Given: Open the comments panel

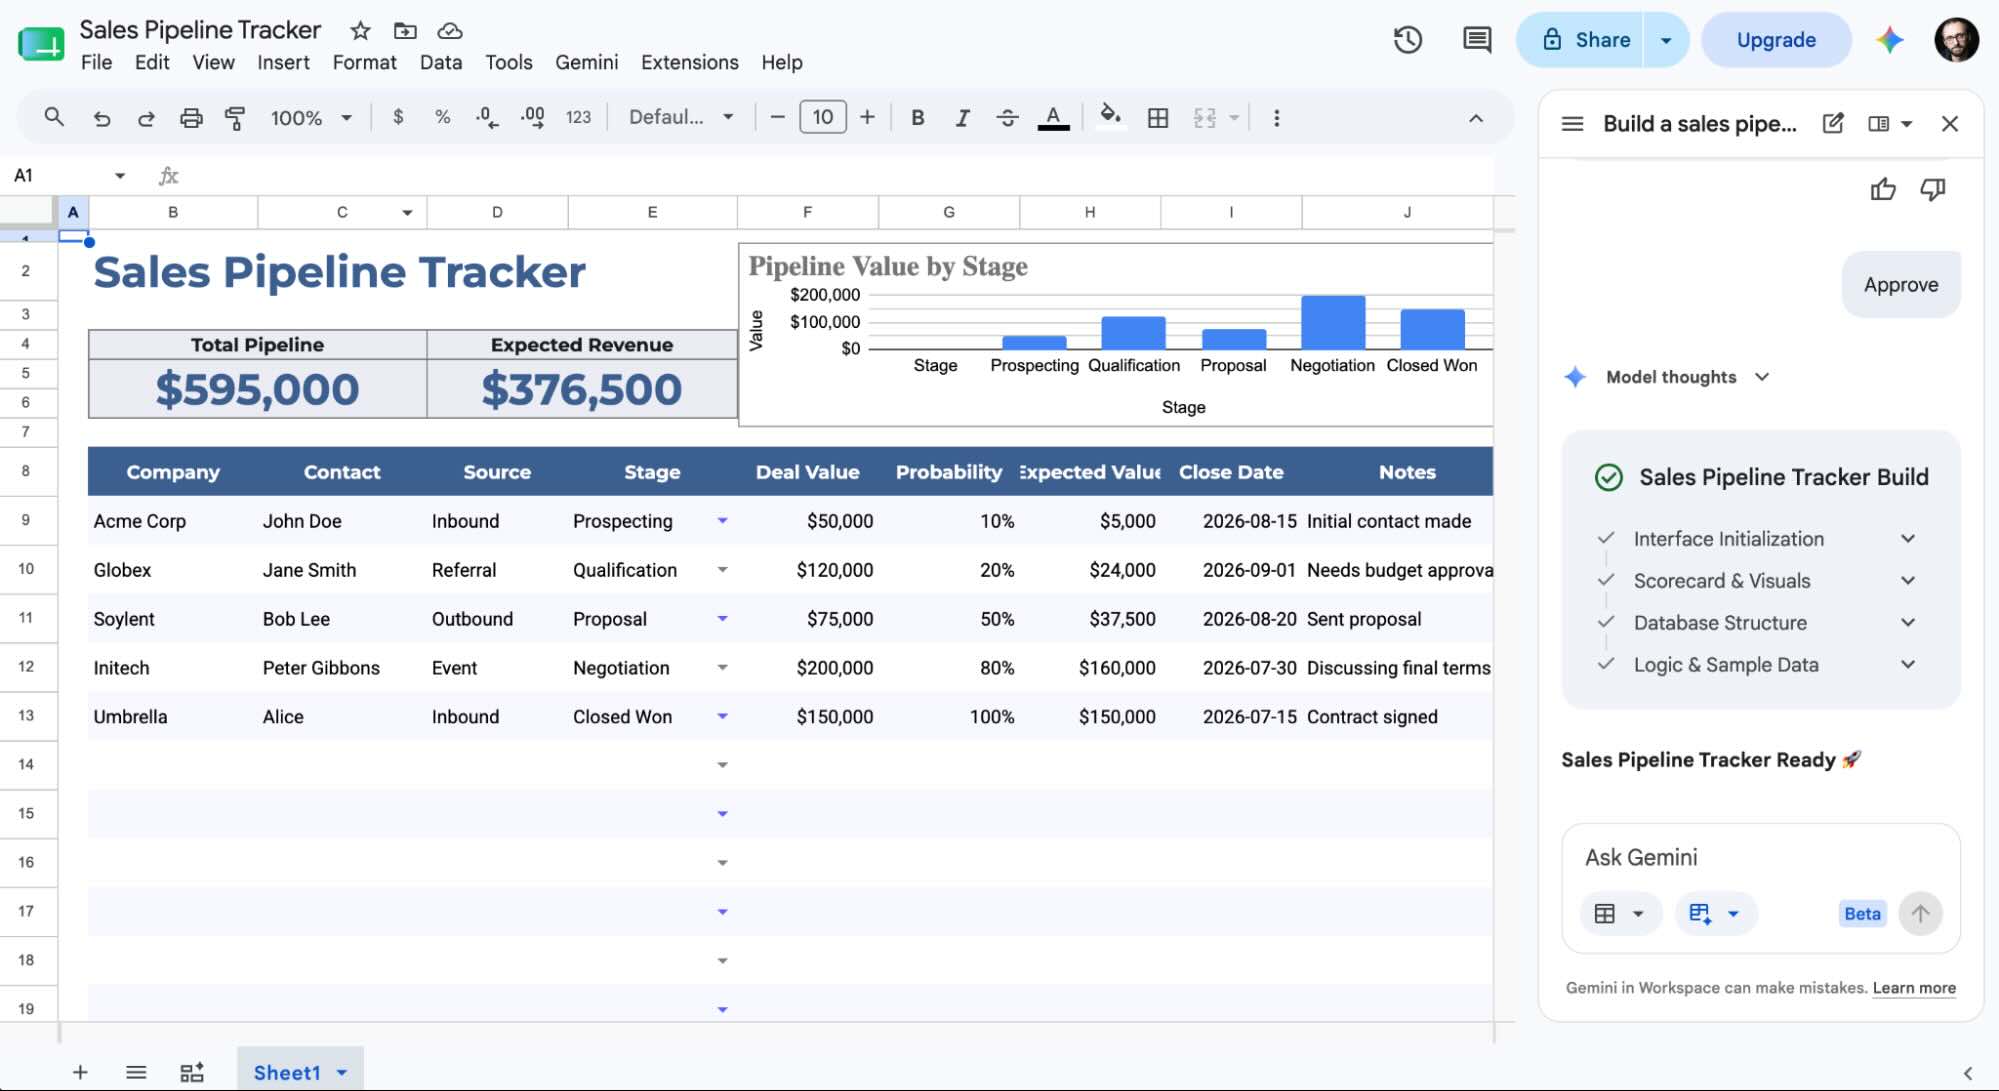Looking at the screenshot, I should [1476, 40].
